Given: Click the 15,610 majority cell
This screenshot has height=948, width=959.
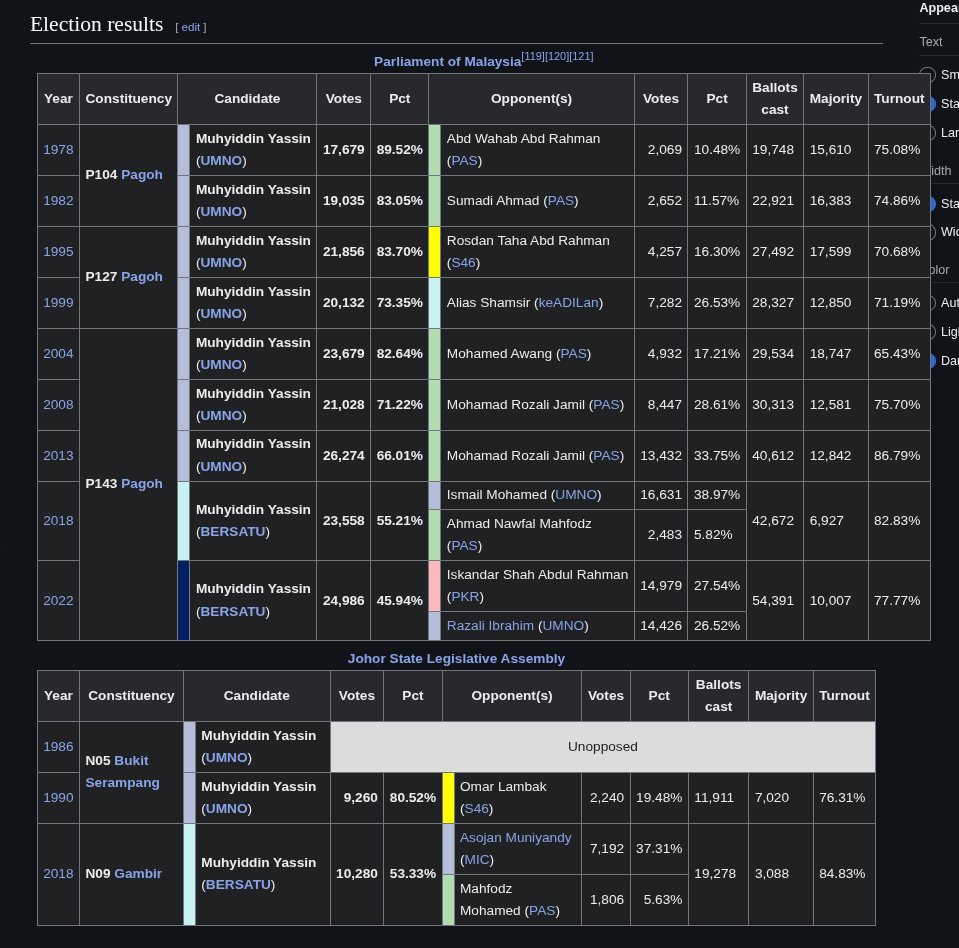Looking at the screenshot, I should [835, 150].
